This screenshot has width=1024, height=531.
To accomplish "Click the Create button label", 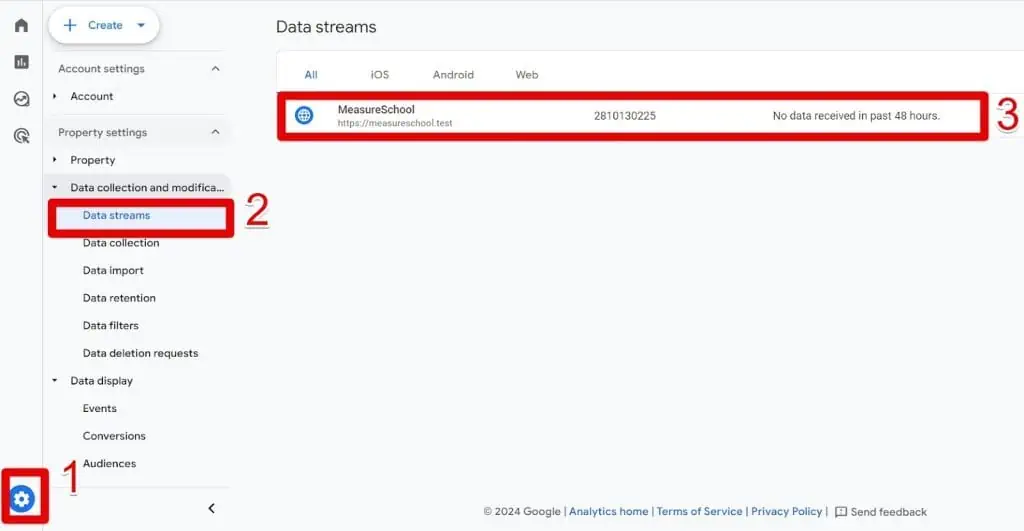I will click(x=105, y=25).
